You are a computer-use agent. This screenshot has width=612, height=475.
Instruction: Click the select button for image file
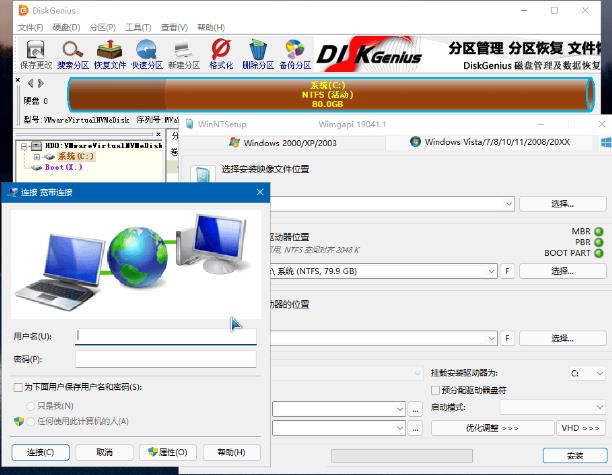562,204
